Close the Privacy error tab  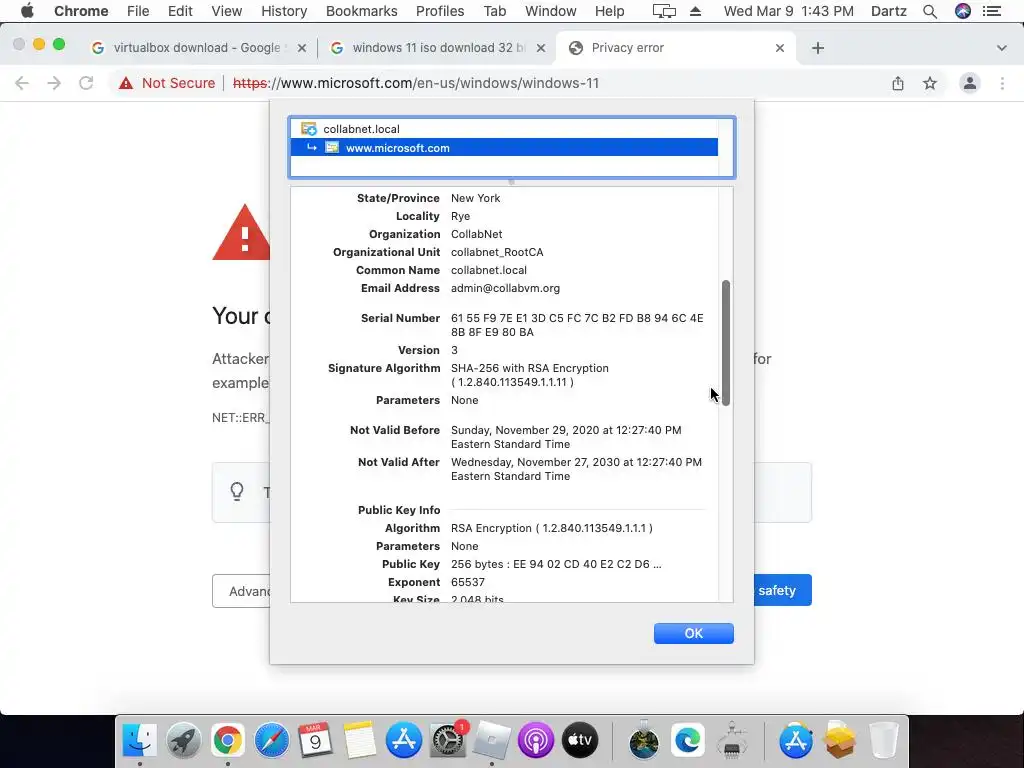[780, 48]
